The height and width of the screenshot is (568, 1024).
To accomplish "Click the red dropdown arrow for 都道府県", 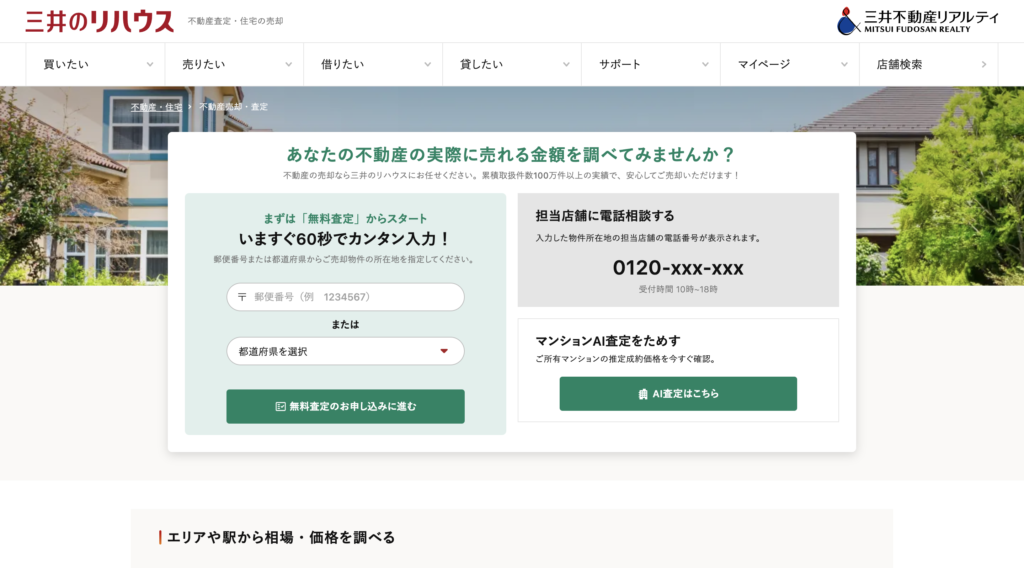I will coord(444,351).
